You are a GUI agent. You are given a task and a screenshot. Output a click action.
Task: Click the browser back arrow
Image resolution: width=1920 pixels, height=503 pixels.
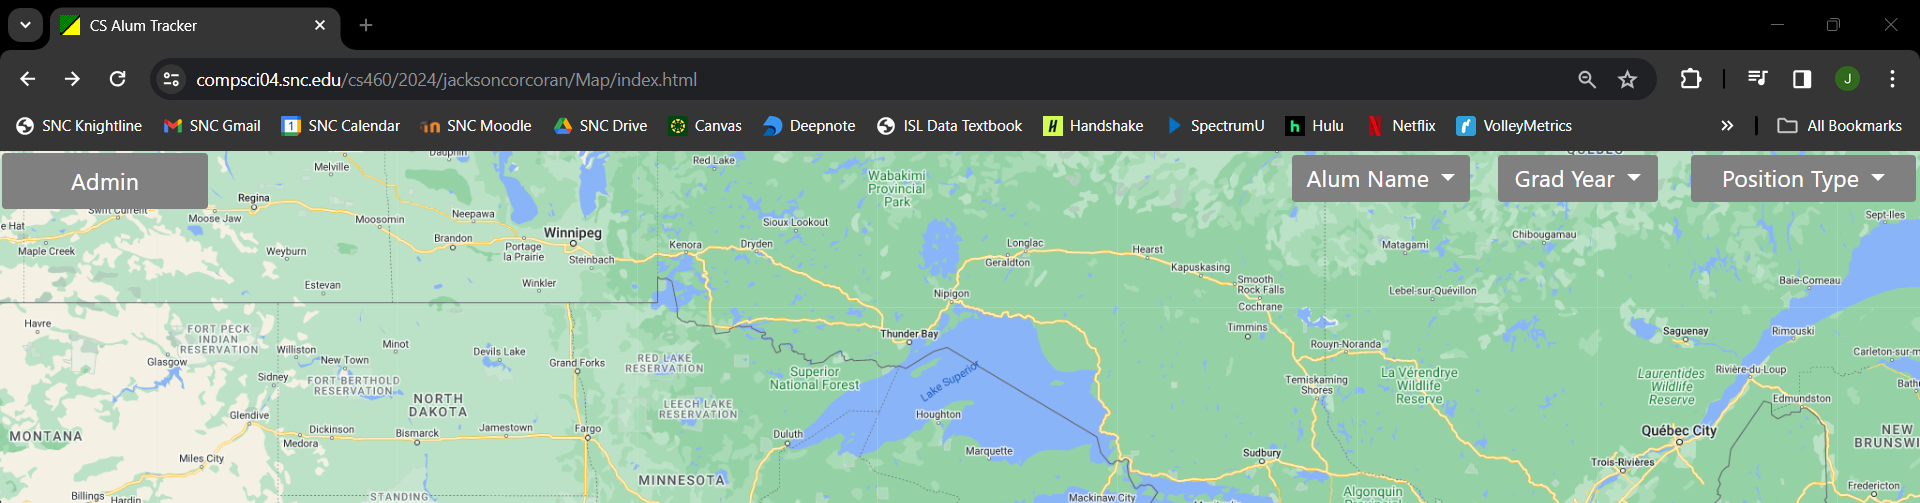coord(28,79)
